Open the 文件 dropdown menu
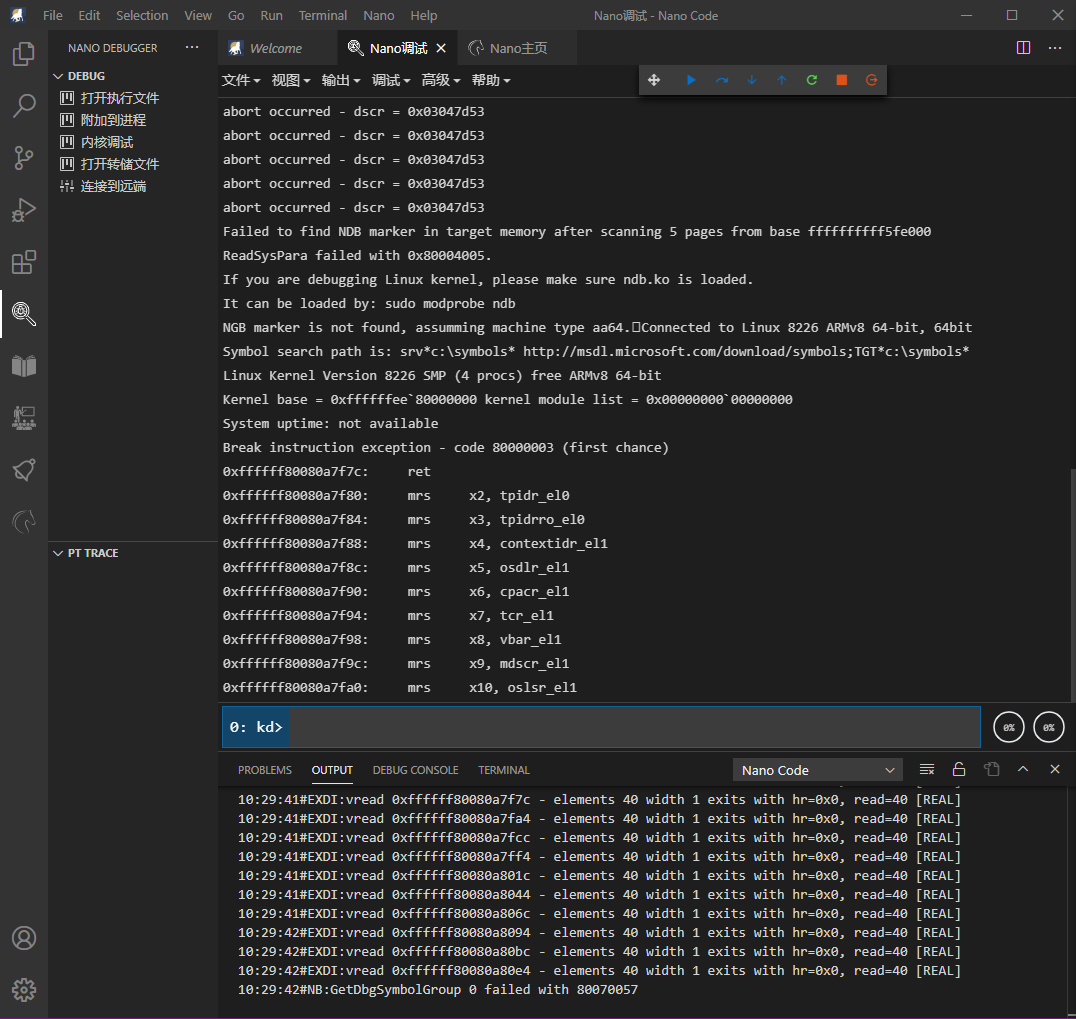 coord(241,80)
